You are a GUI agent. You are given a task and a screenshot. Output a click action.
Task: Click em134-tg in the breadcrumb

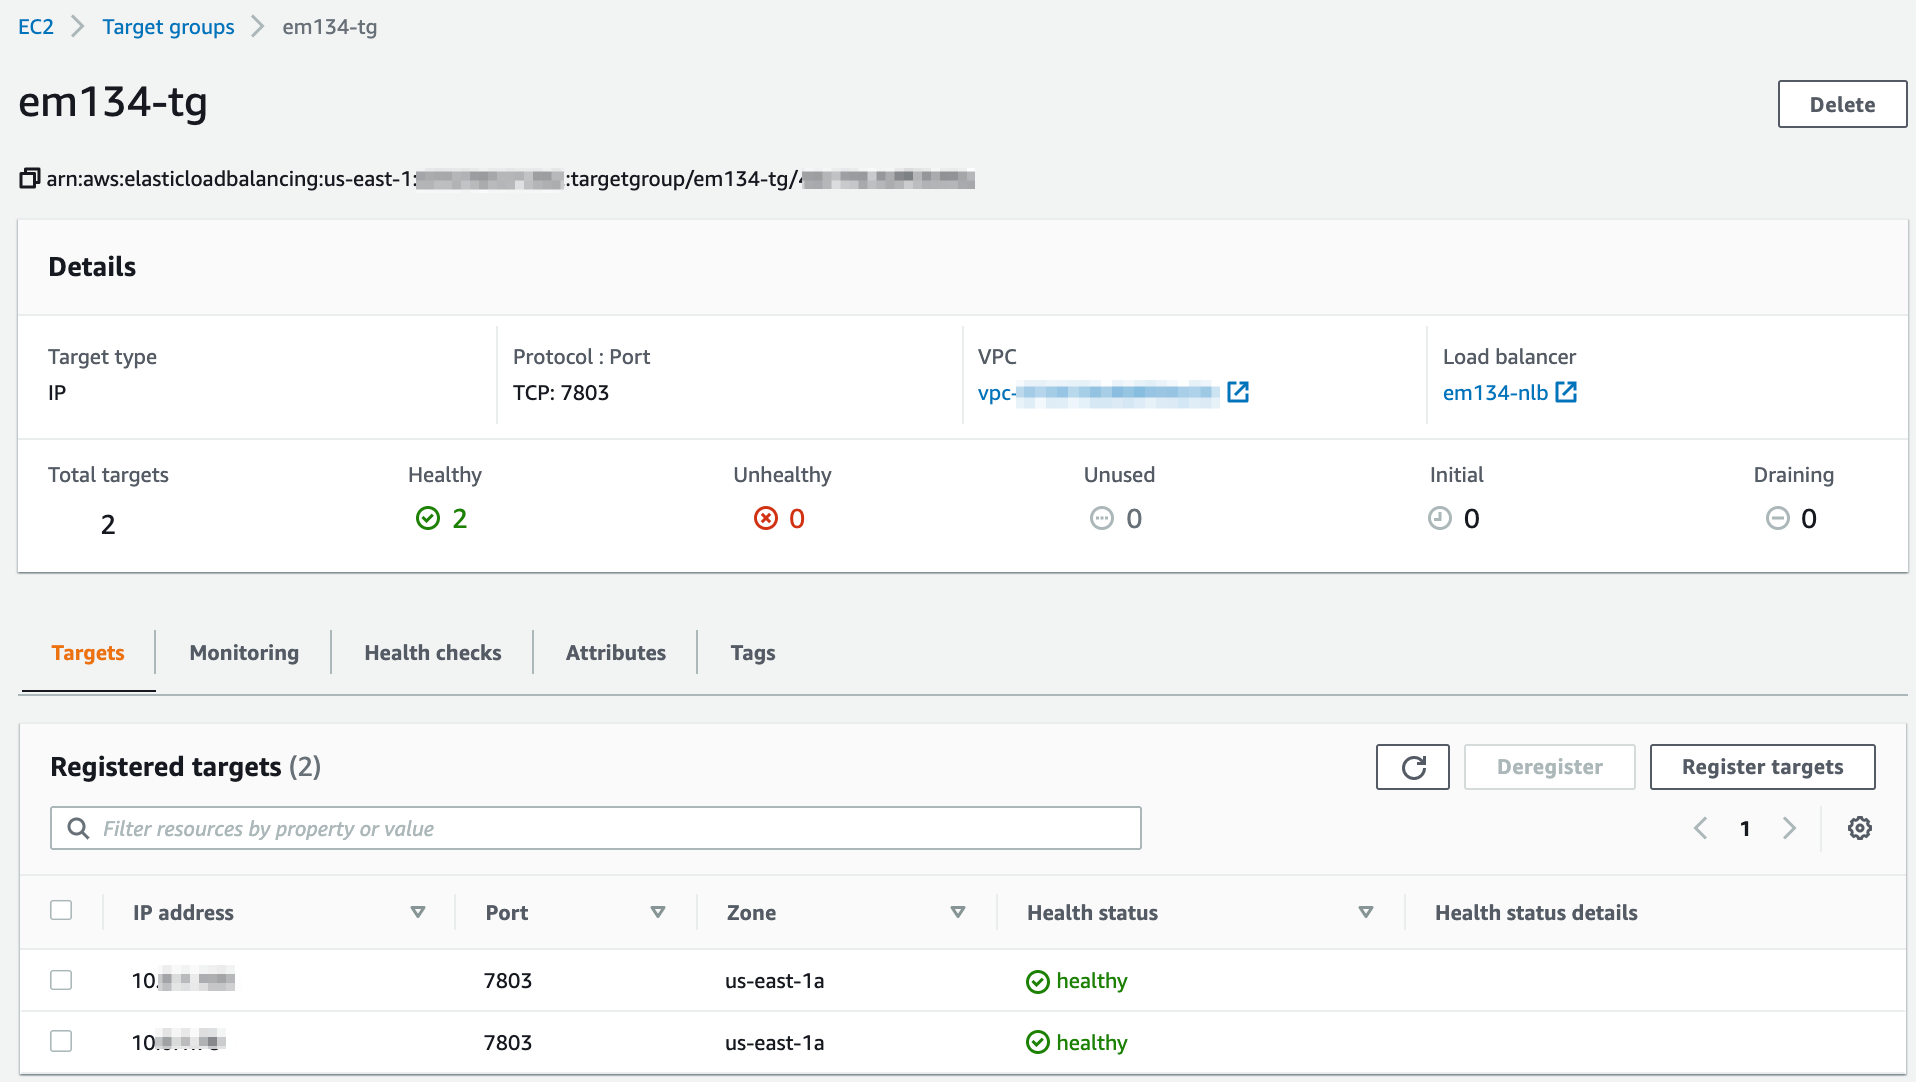(x=330, y=27)
